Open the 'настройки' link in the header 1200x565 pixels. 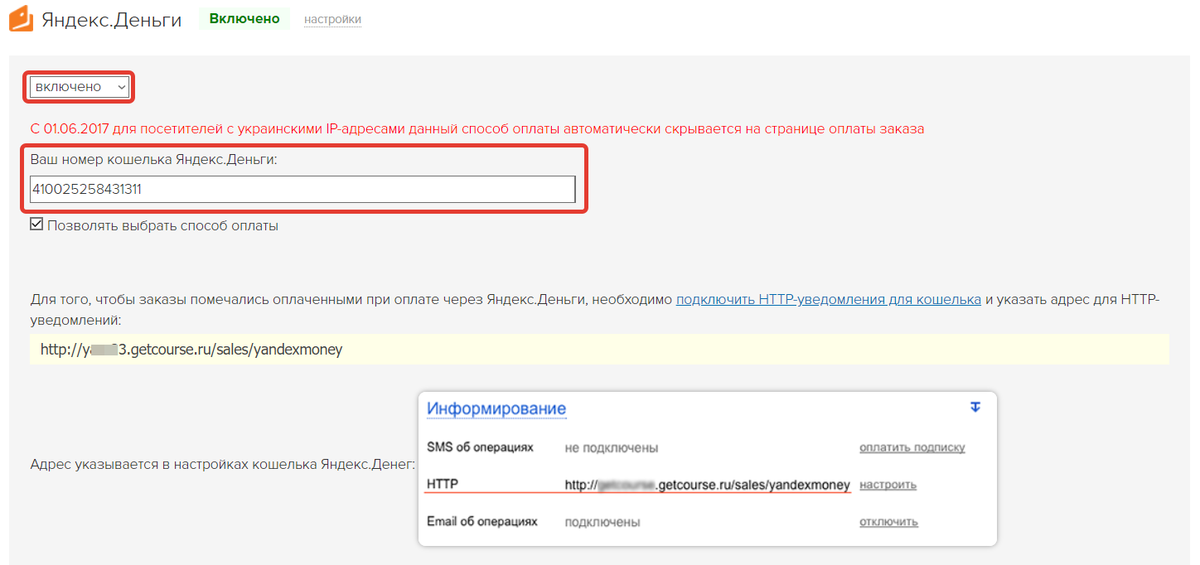pos(333,19)
